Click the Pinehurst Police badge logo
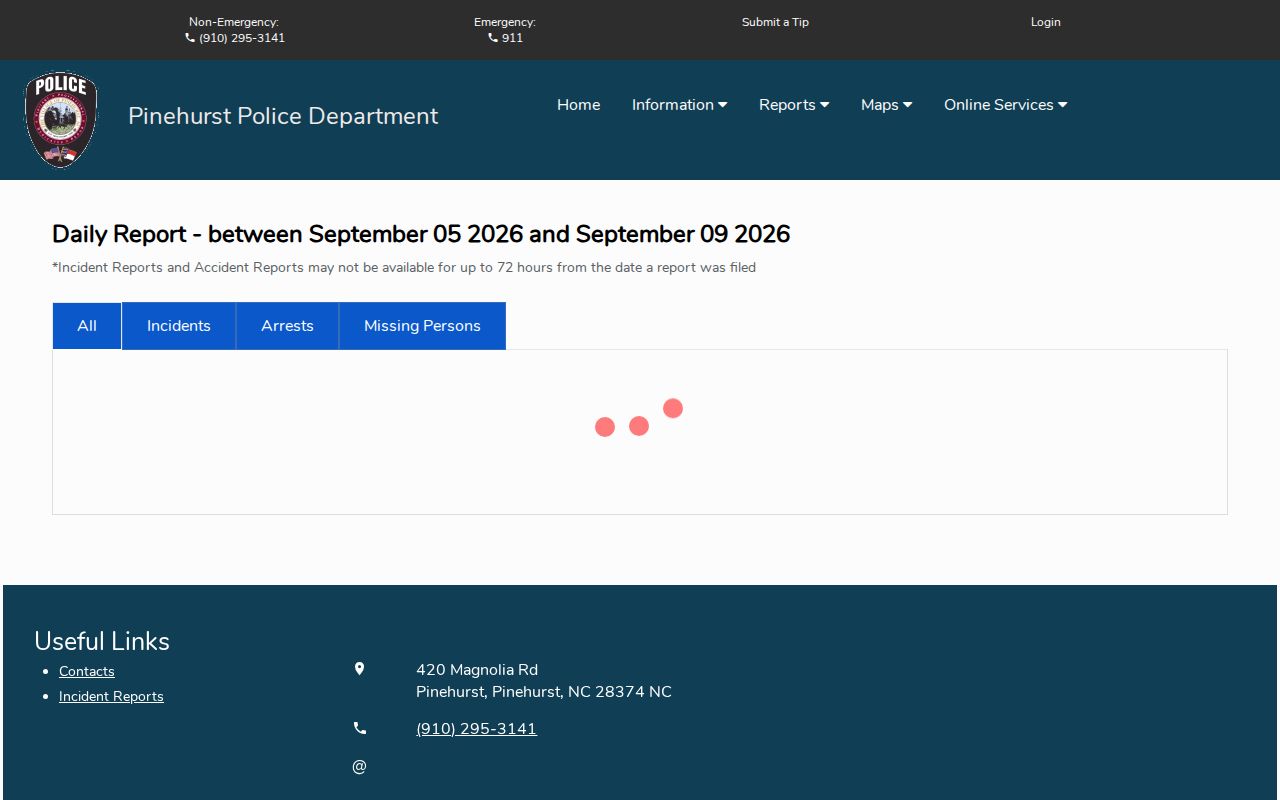The image size is (1280, 800). [x=61, y=119]
